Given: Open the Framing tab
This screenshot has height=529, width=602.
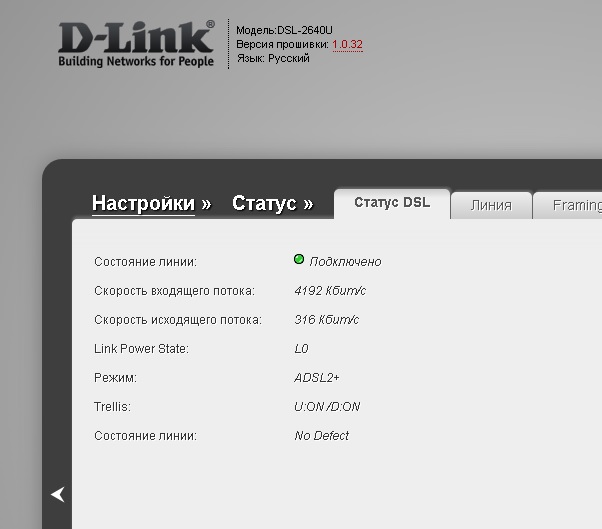Looking at the screenshot, I should (577, 205).
